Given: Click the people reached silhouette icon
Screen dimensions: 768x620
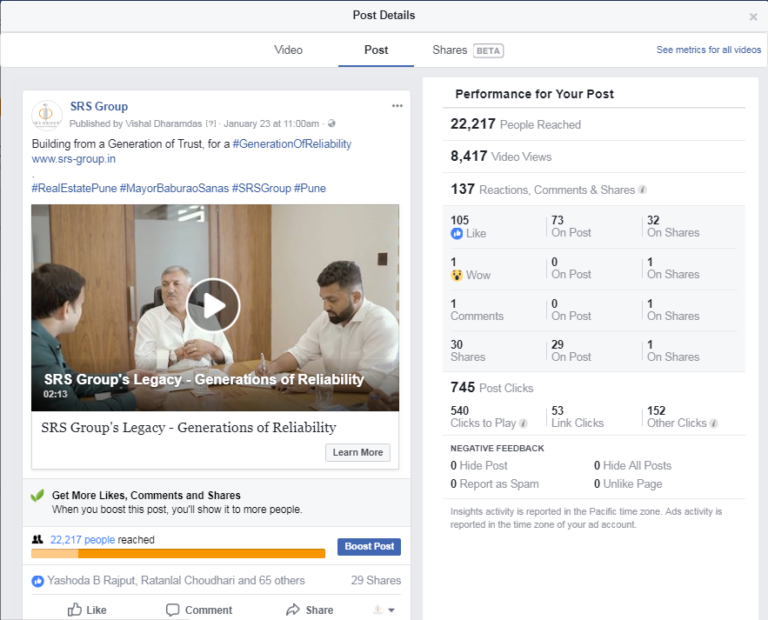Looking at the screenshot, I should [x=38, y=539].
